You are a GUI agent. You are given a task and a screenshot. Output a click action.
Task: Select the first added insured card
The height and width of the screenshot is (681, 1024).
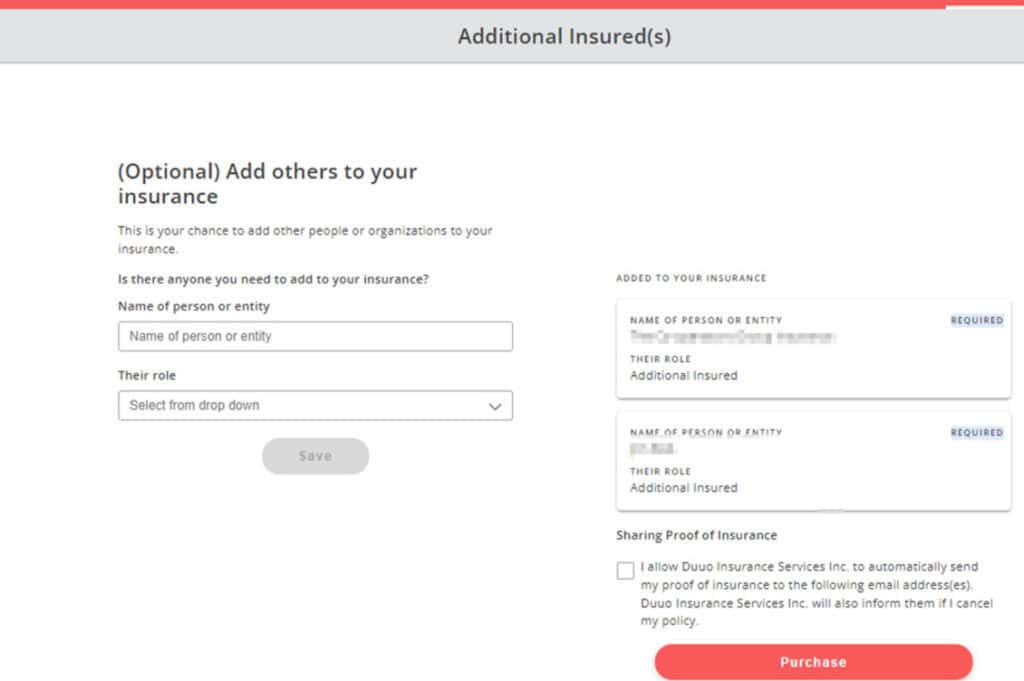coord(814,349)
